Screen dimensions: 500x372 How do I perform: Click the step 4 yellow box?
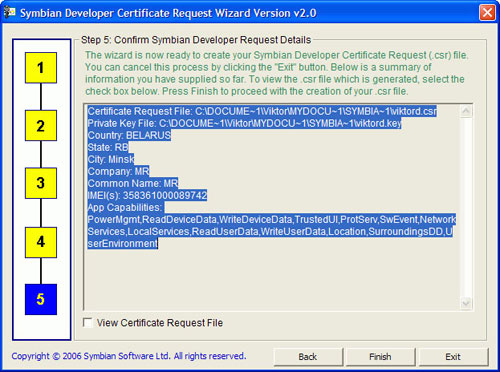point(41,242)
